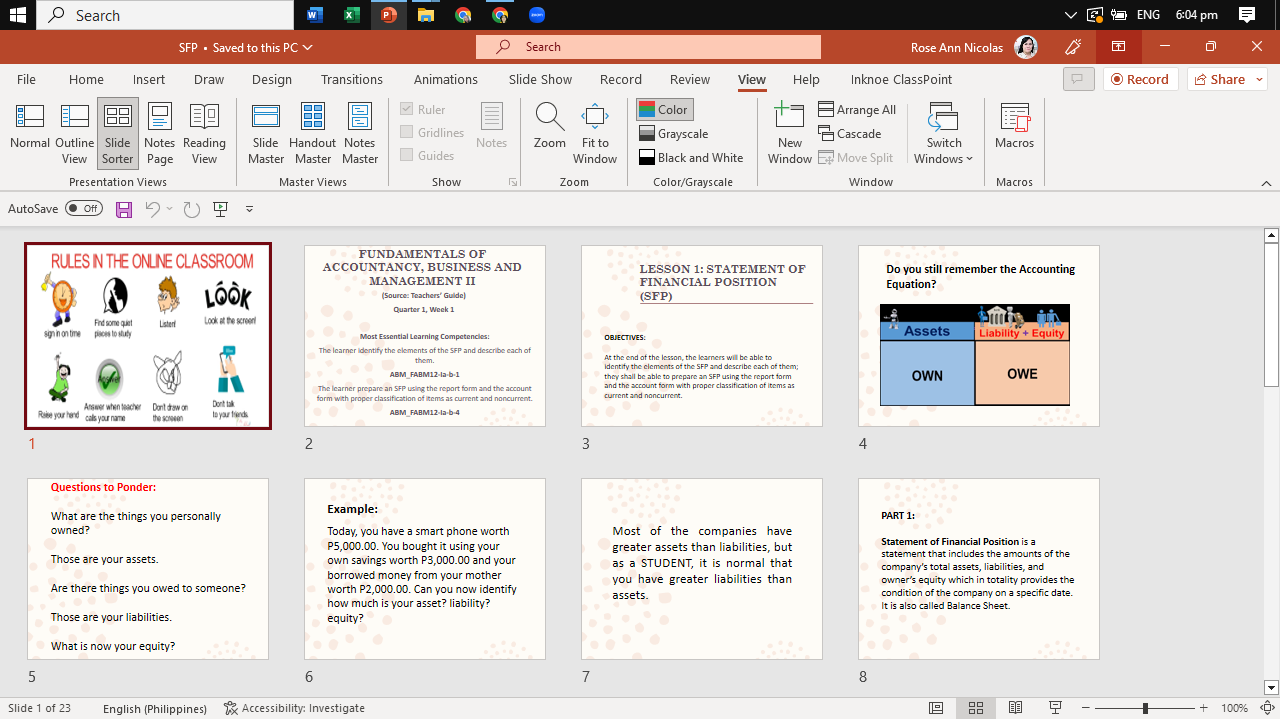Fit slide to current window in the status bar

(1267, 708)
